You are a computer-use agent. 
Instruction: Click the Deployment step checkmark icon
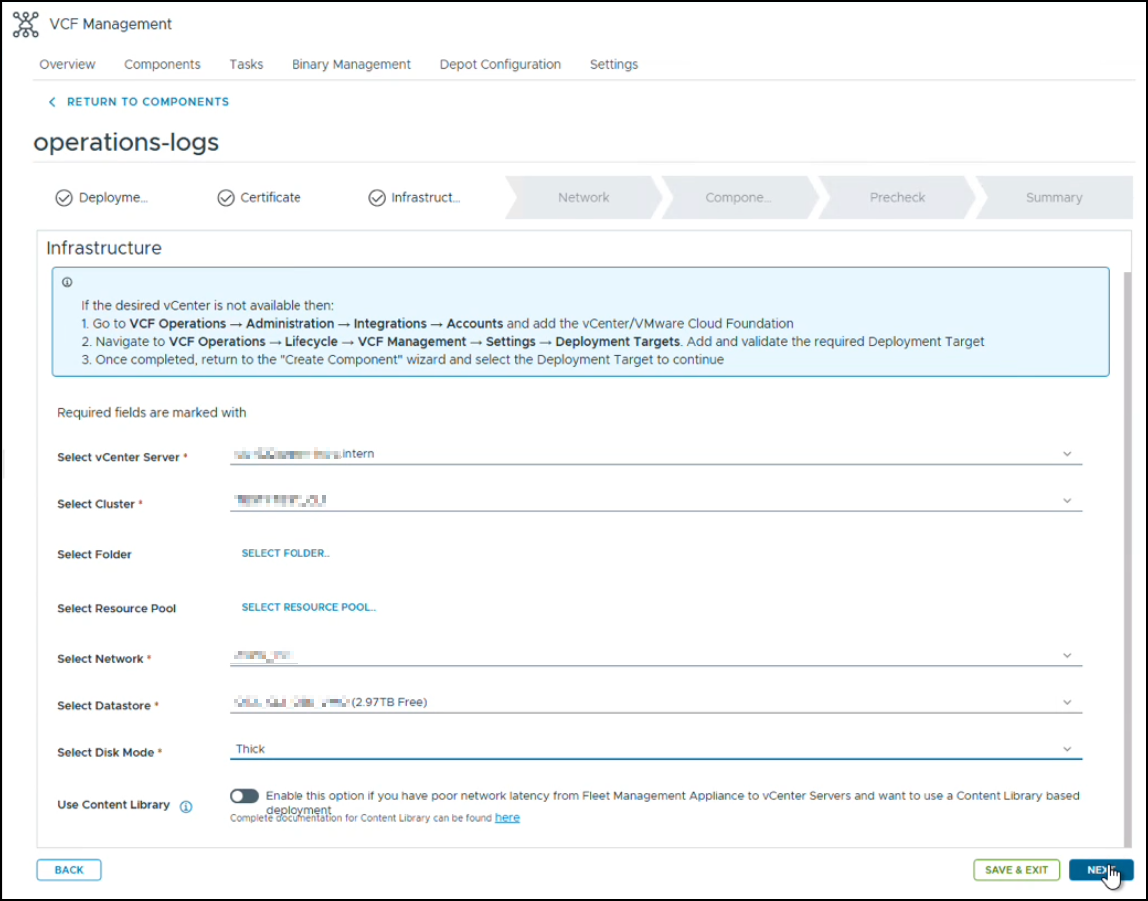pos(64,198)
